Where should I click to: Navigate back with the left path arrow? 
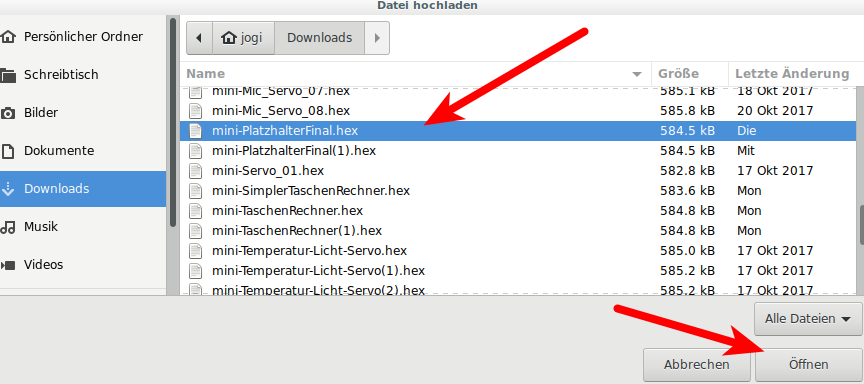click(x=199, y=38)
